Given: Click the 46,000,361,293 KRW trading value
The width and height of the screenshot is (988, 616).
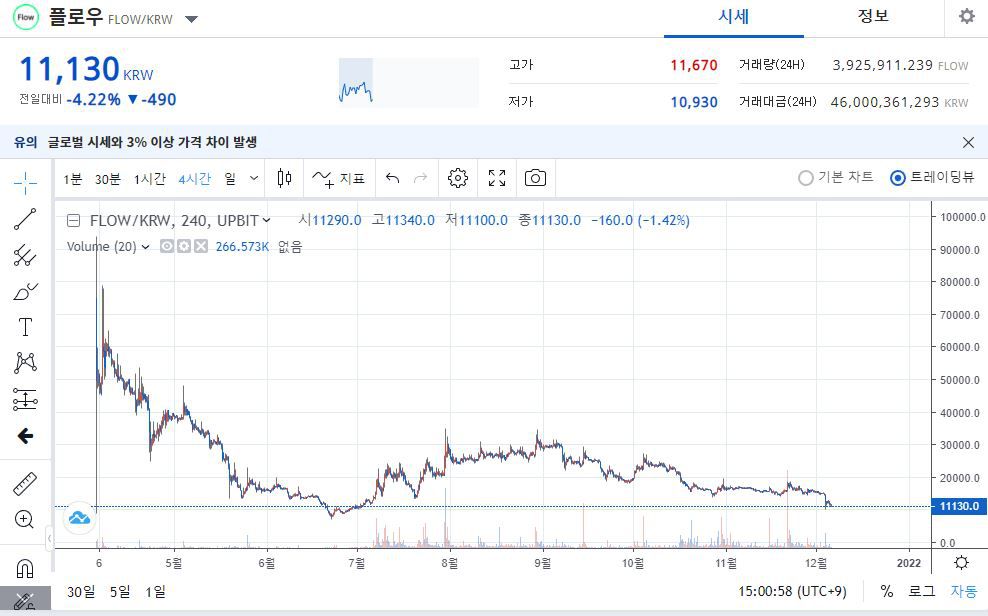Looking at the screenshot, I should click(x=899, y=103).
